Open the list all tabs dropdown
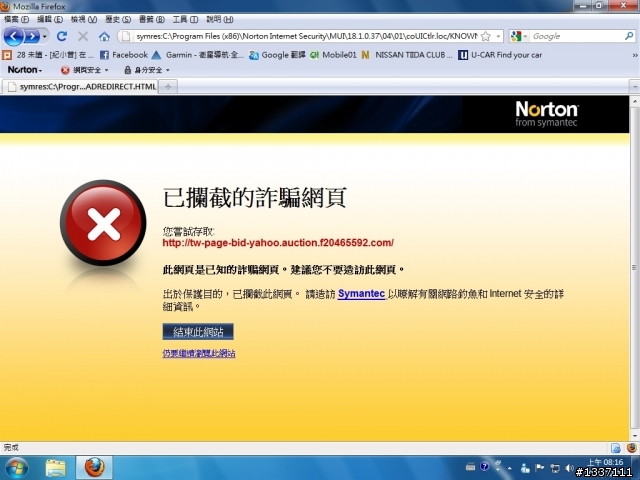This screenshot has height=480, width=640. click(x=635, y=87)
